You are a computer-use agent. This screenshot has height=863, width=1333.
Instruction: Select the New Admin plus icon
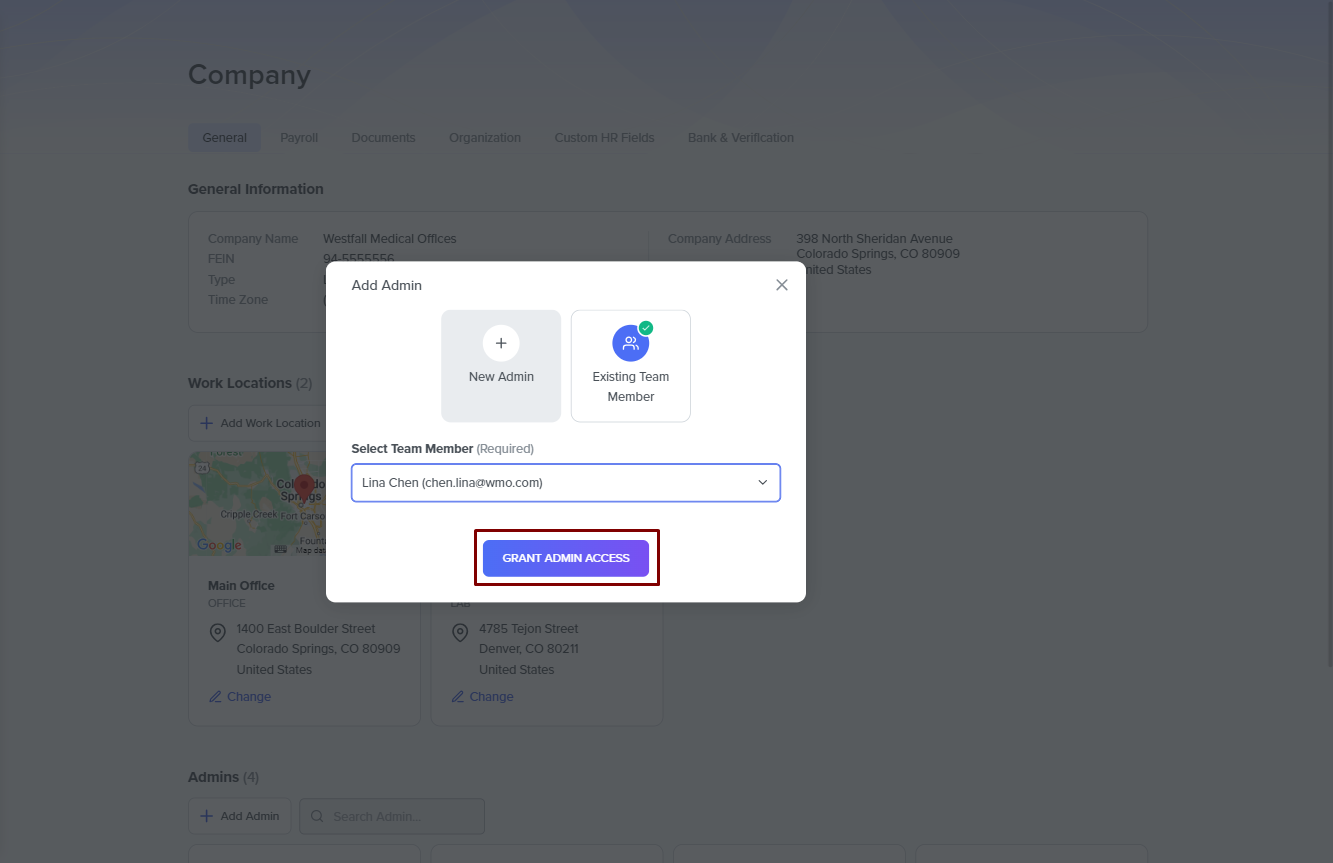tap(501, 343)
